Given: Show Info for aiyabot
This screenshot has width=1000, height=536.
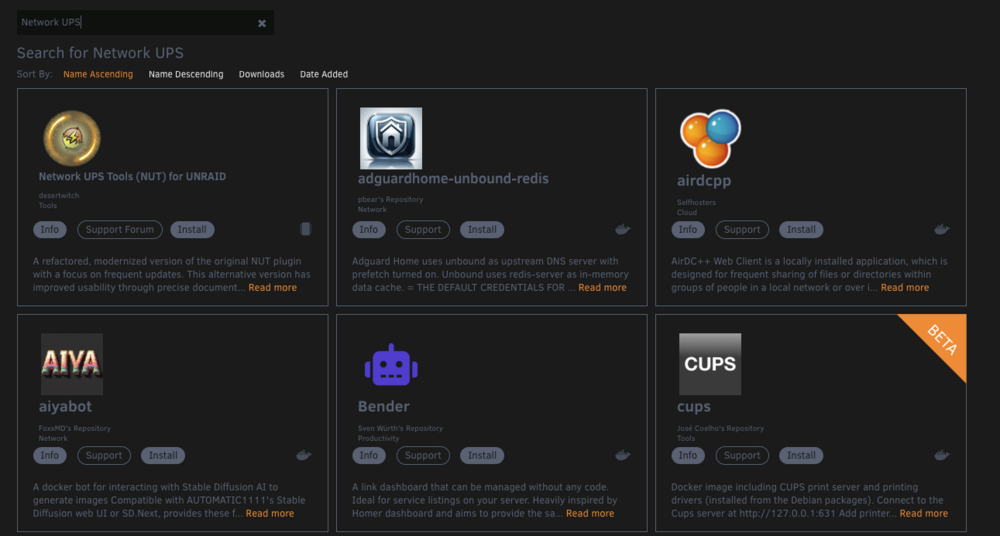Looking at the screenshot, I should [50, 456].
